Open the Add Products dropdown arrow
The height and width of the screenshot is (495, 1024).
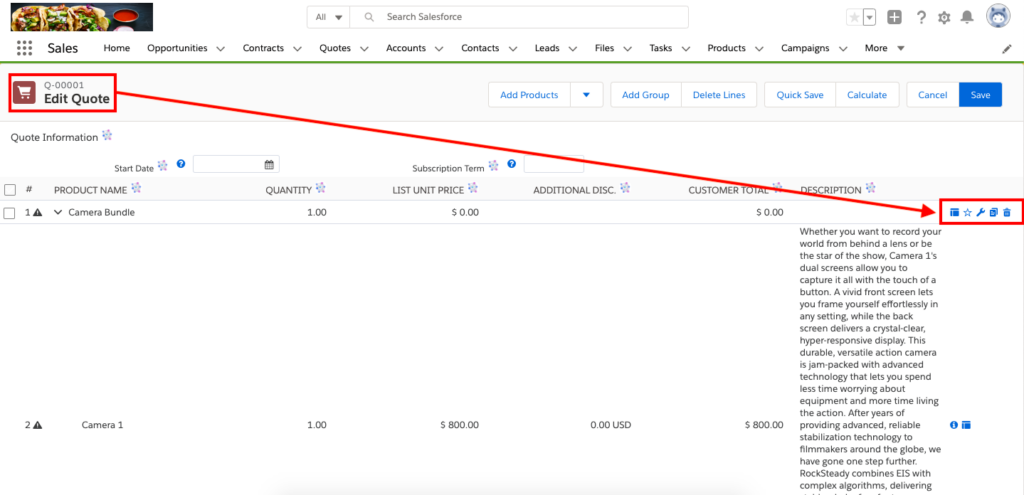coord(586,95)
